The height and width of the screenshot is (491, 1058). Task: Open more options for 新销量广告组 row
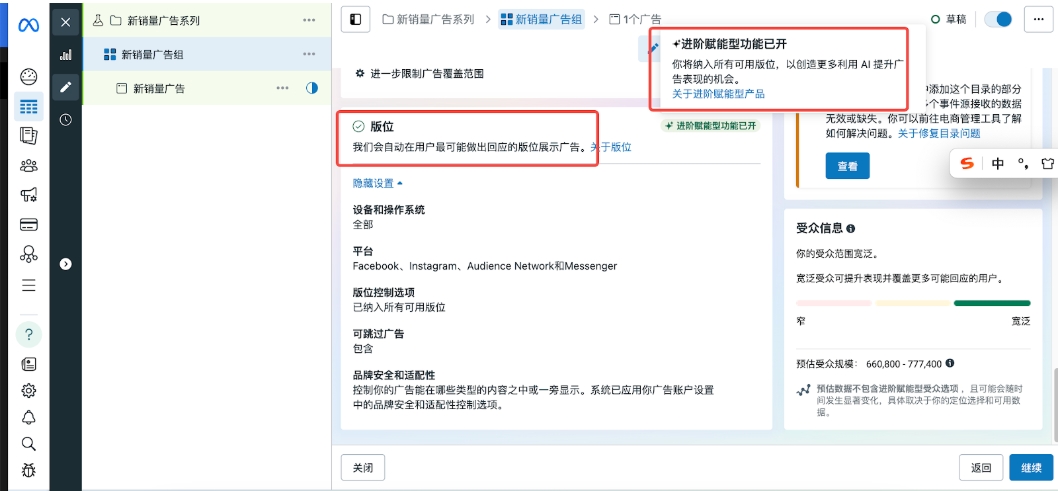(309, 54)
